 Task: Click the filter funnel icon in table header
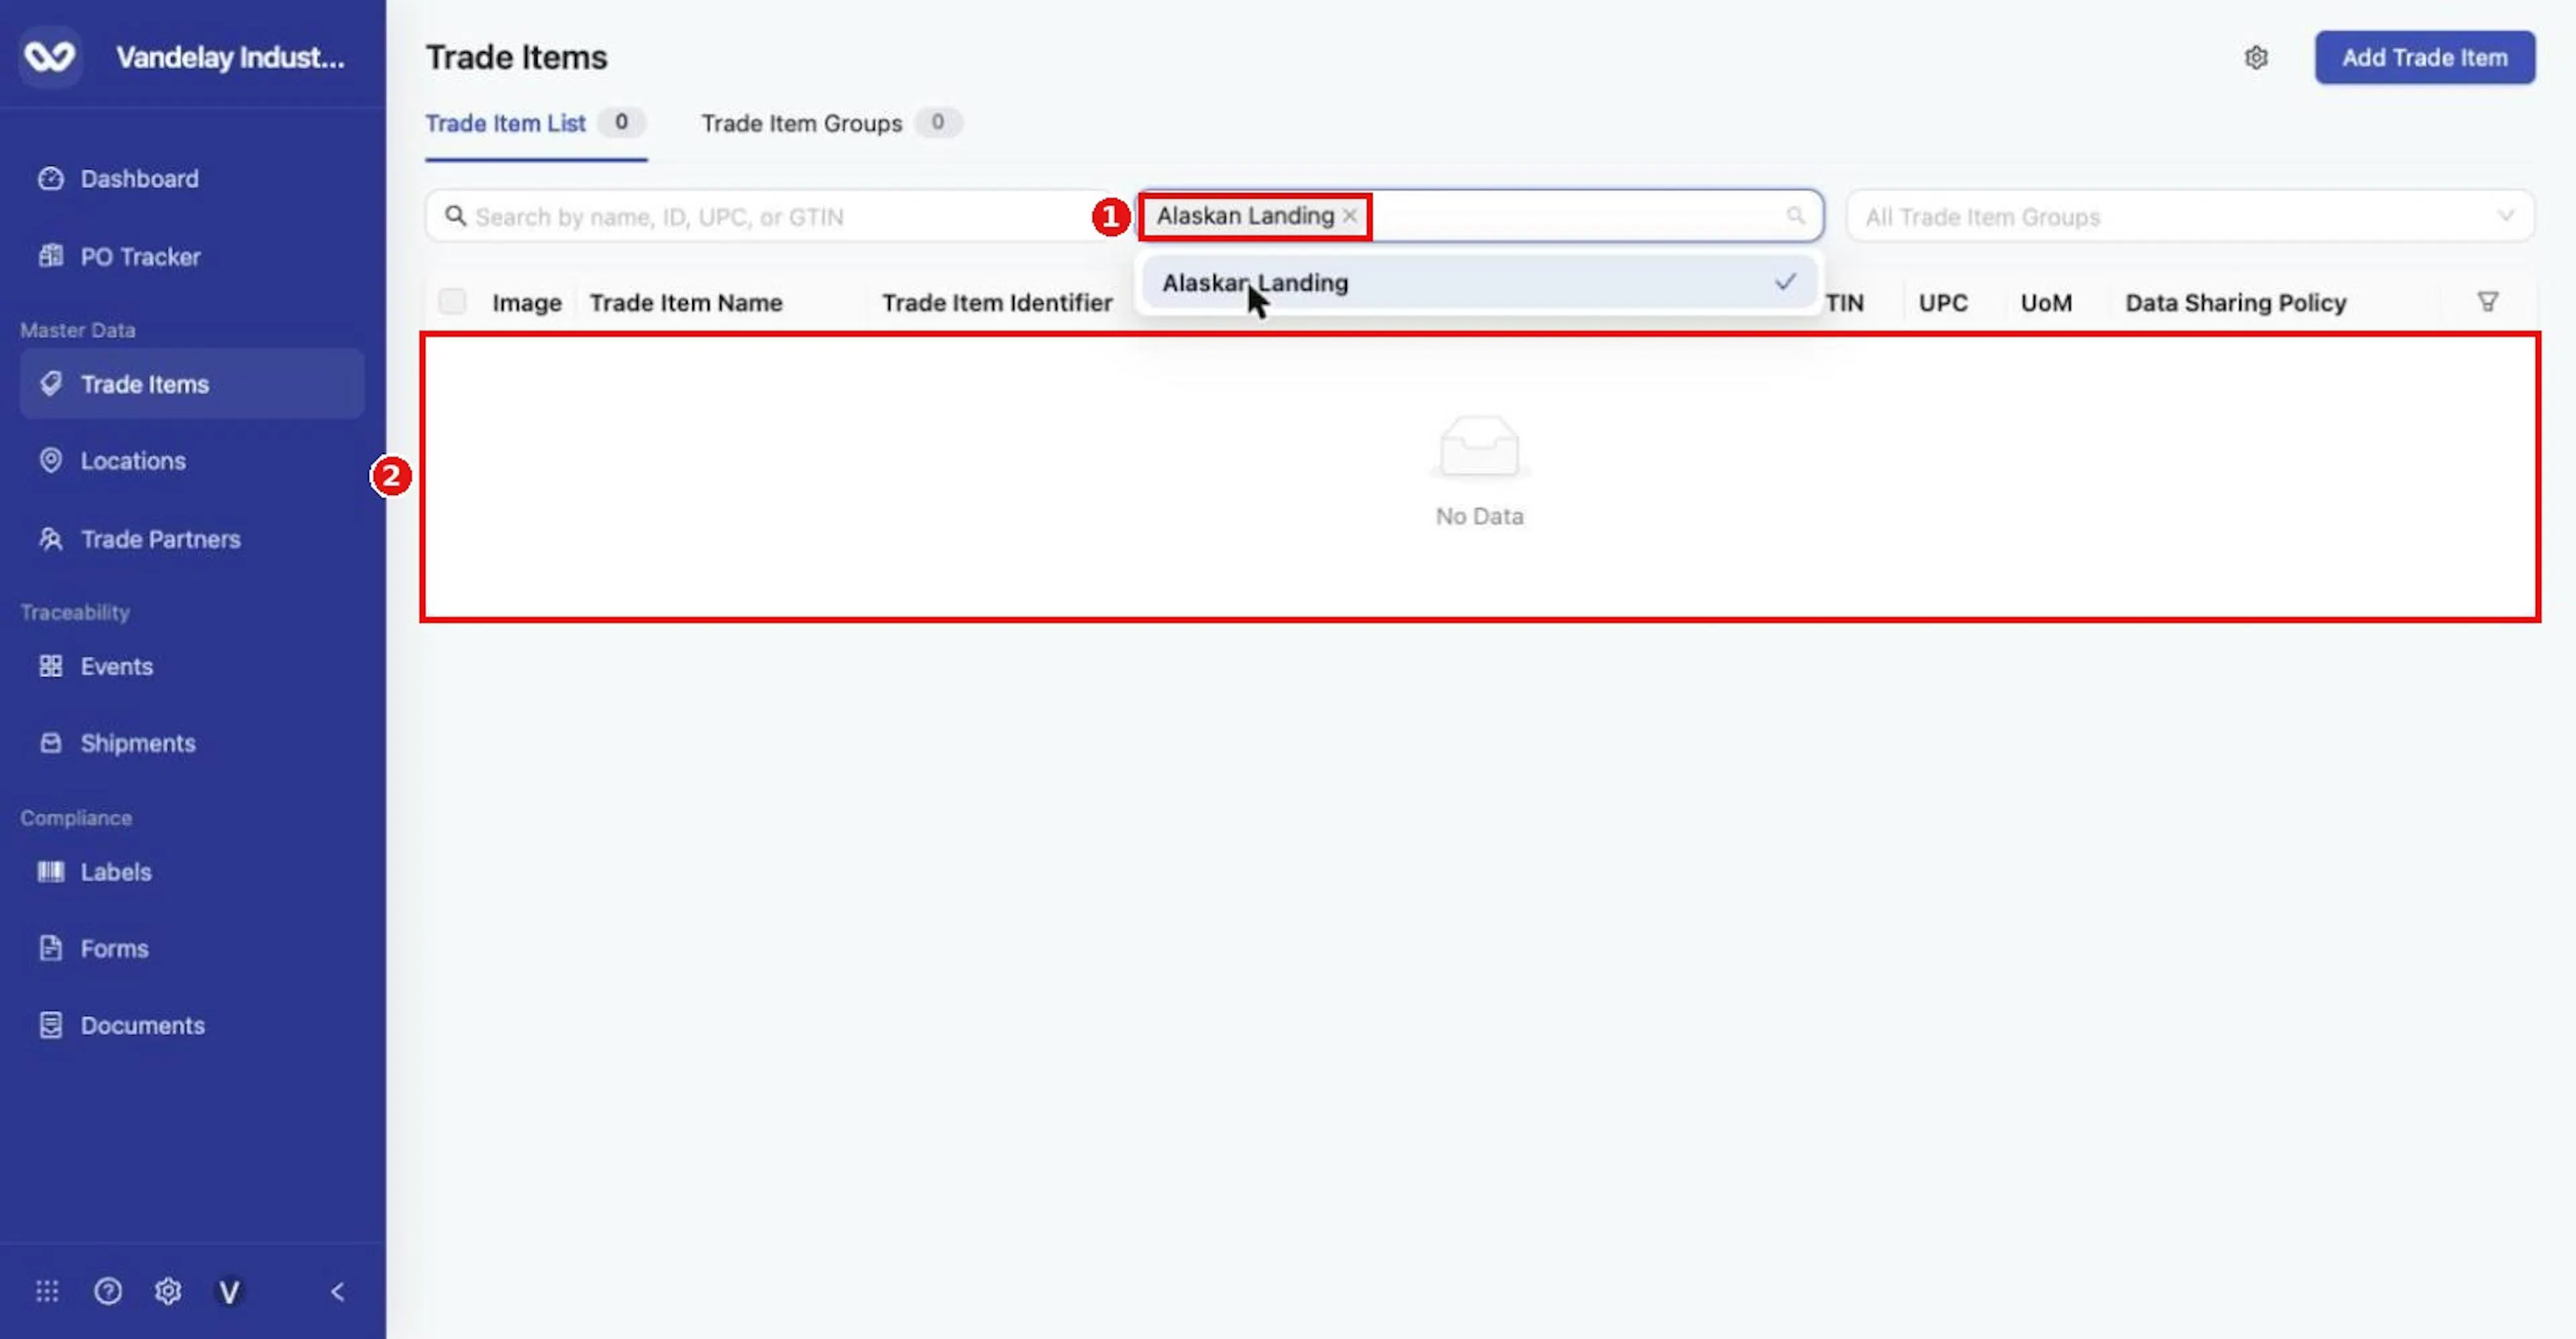[x=2488, y=302]
